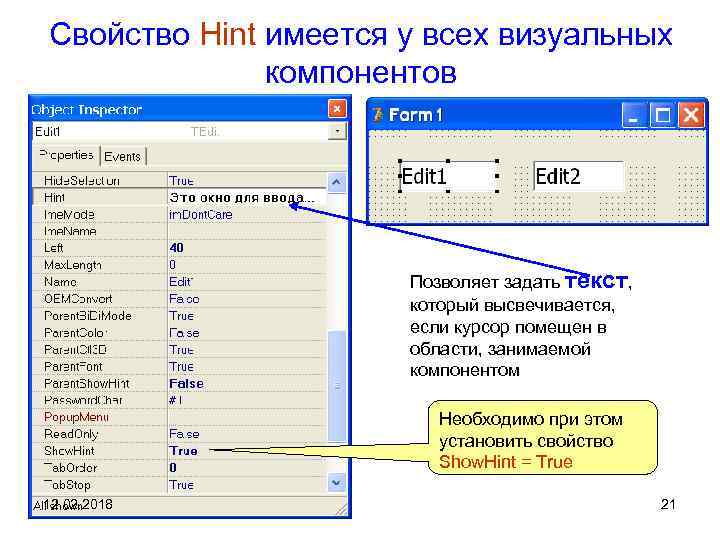
Task: Maximize the Form1 window
Action: coord(662,115)
